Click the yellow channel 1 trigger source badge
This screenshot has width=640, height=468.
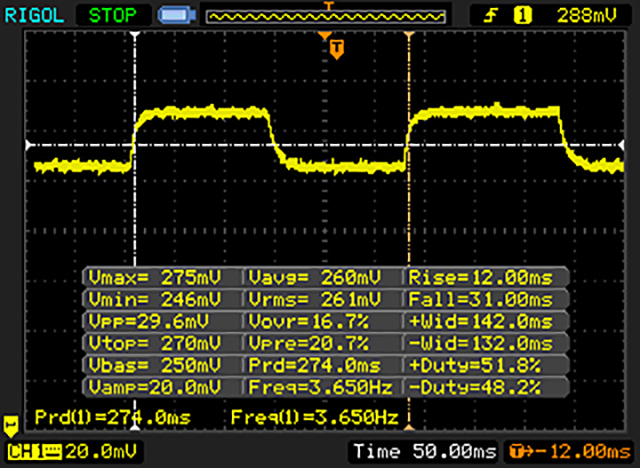(520, 15)
